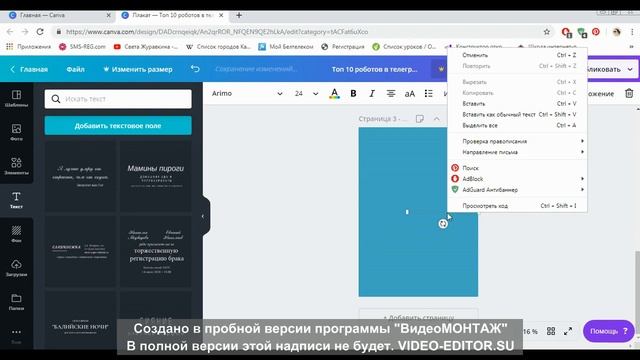Open Мой Белтелеком bookmark
This screenshot has width=640, height=360.
(x=286, y=47)
